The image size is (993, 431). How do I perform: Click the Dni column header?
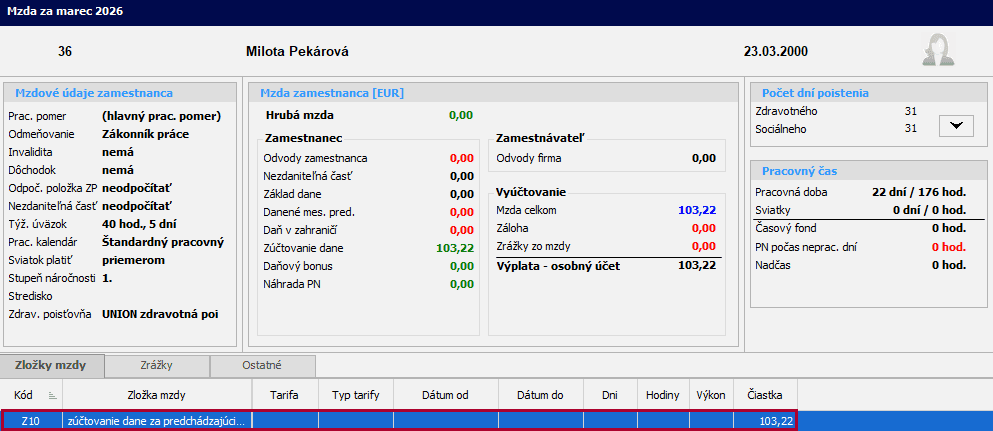[x=610, y=395]
